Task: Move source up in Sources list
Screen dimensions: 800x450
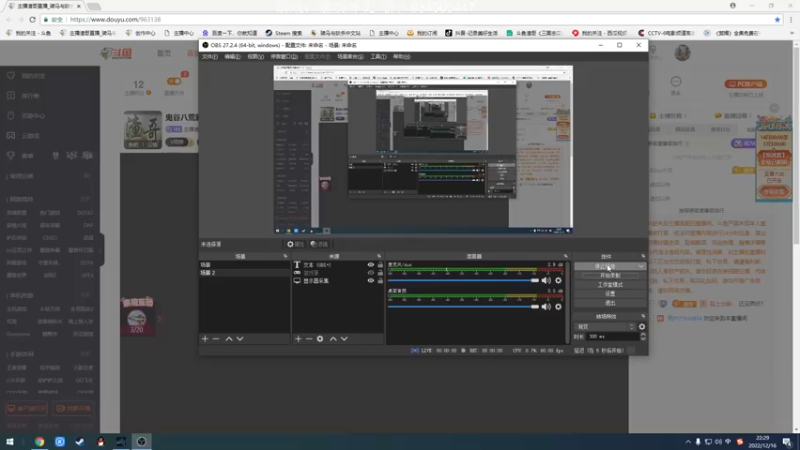Action: click(x=333, y=339)
